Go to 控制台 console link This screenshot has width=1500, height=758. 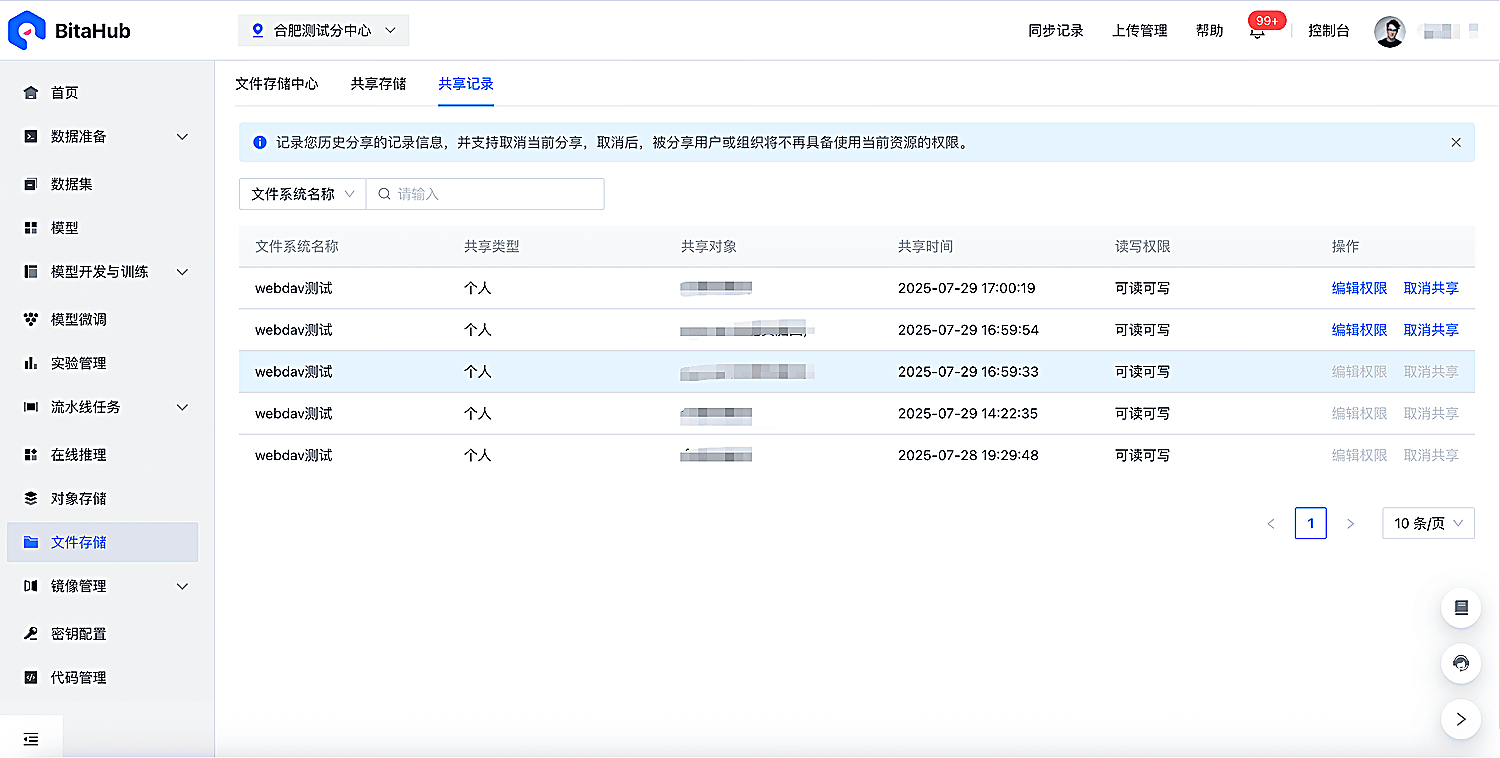tap(1329, 31)
